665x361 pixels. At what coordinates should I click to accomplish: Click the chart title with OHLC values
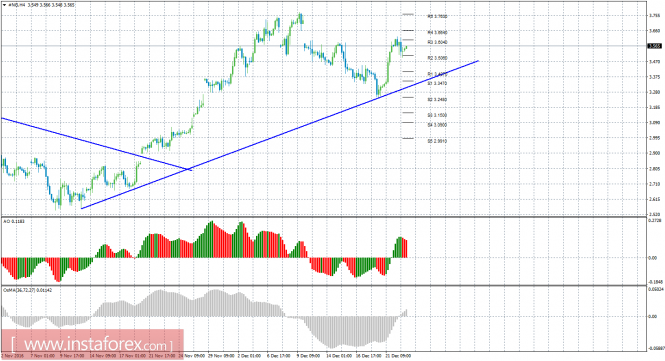click(42, 5)
